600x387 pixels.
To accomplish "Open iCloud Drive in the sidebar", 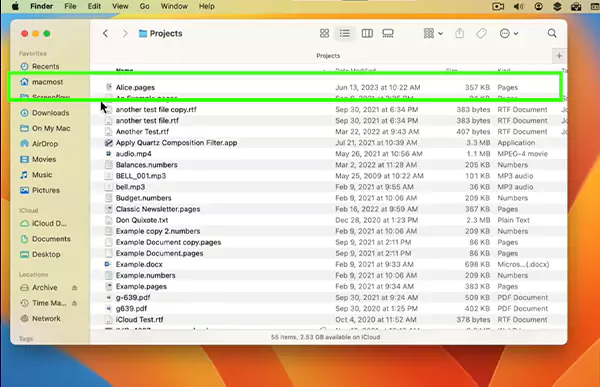I will click(43, 224).
